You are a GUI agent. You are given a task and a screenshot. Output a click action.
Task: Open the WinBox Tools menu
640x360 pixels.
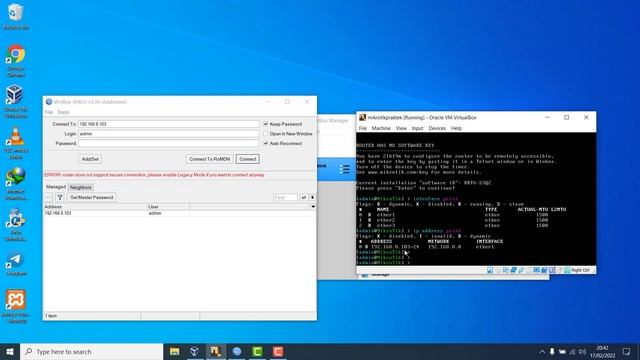(x=63, y=112)
